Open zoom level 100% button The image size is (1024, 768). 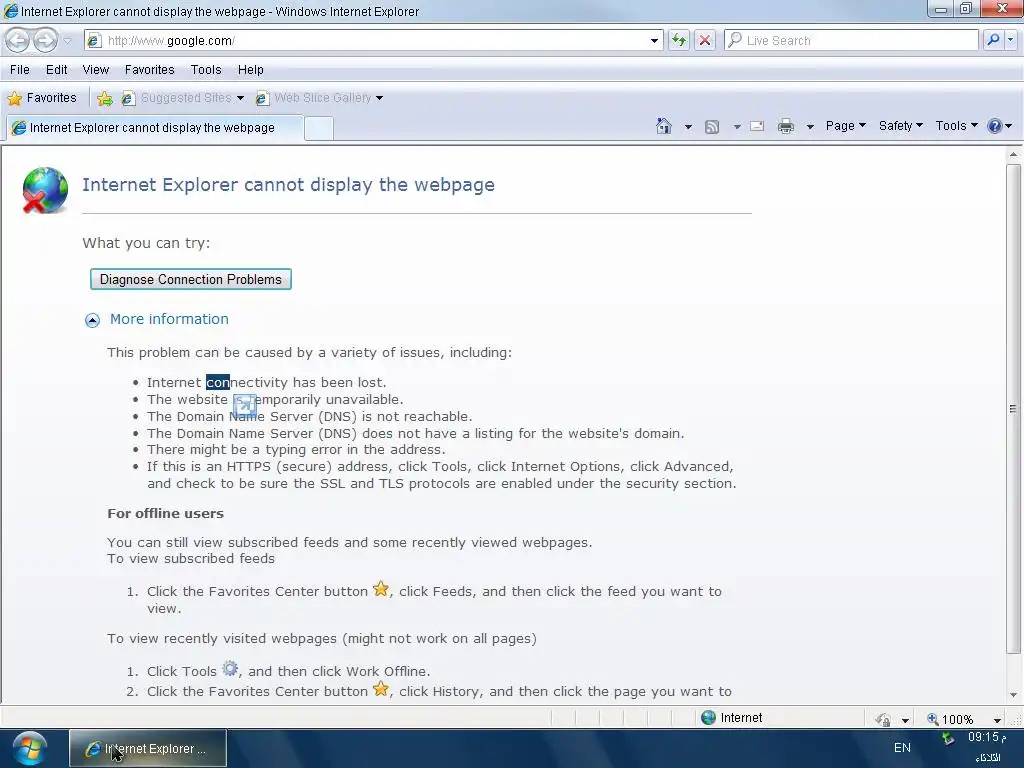pyautogui.click(x=950, y=719)
